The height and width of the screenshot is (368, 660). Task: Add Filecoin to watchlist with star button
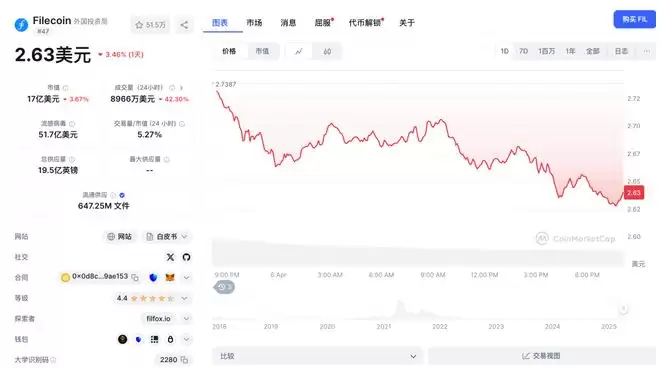150,25
